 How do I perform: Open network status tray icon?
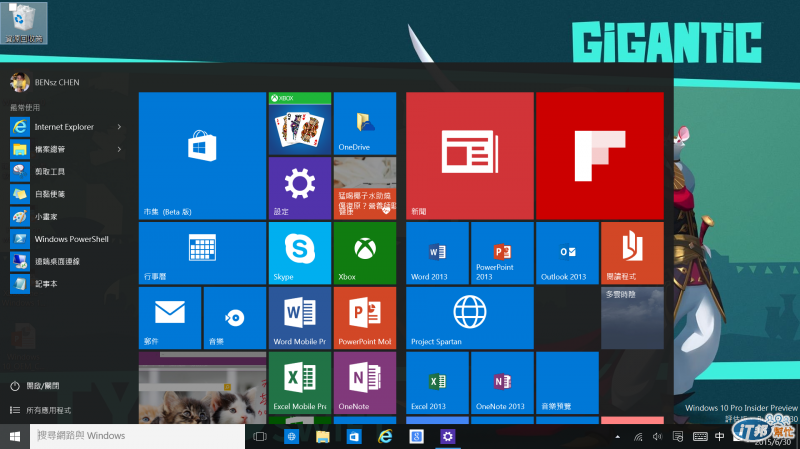[x=638, y=437]
